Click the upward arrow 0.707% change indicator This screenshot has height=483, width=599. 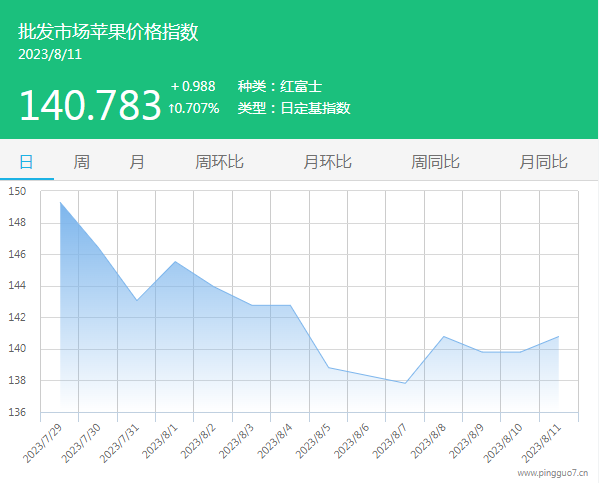(194, 109)
